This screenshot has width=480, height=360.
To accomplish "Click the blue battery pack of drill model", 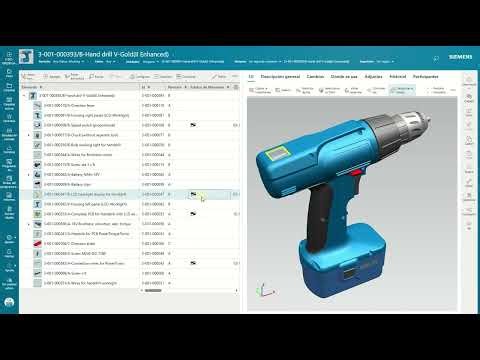I will pyautogui.click(x=342, y=262).
